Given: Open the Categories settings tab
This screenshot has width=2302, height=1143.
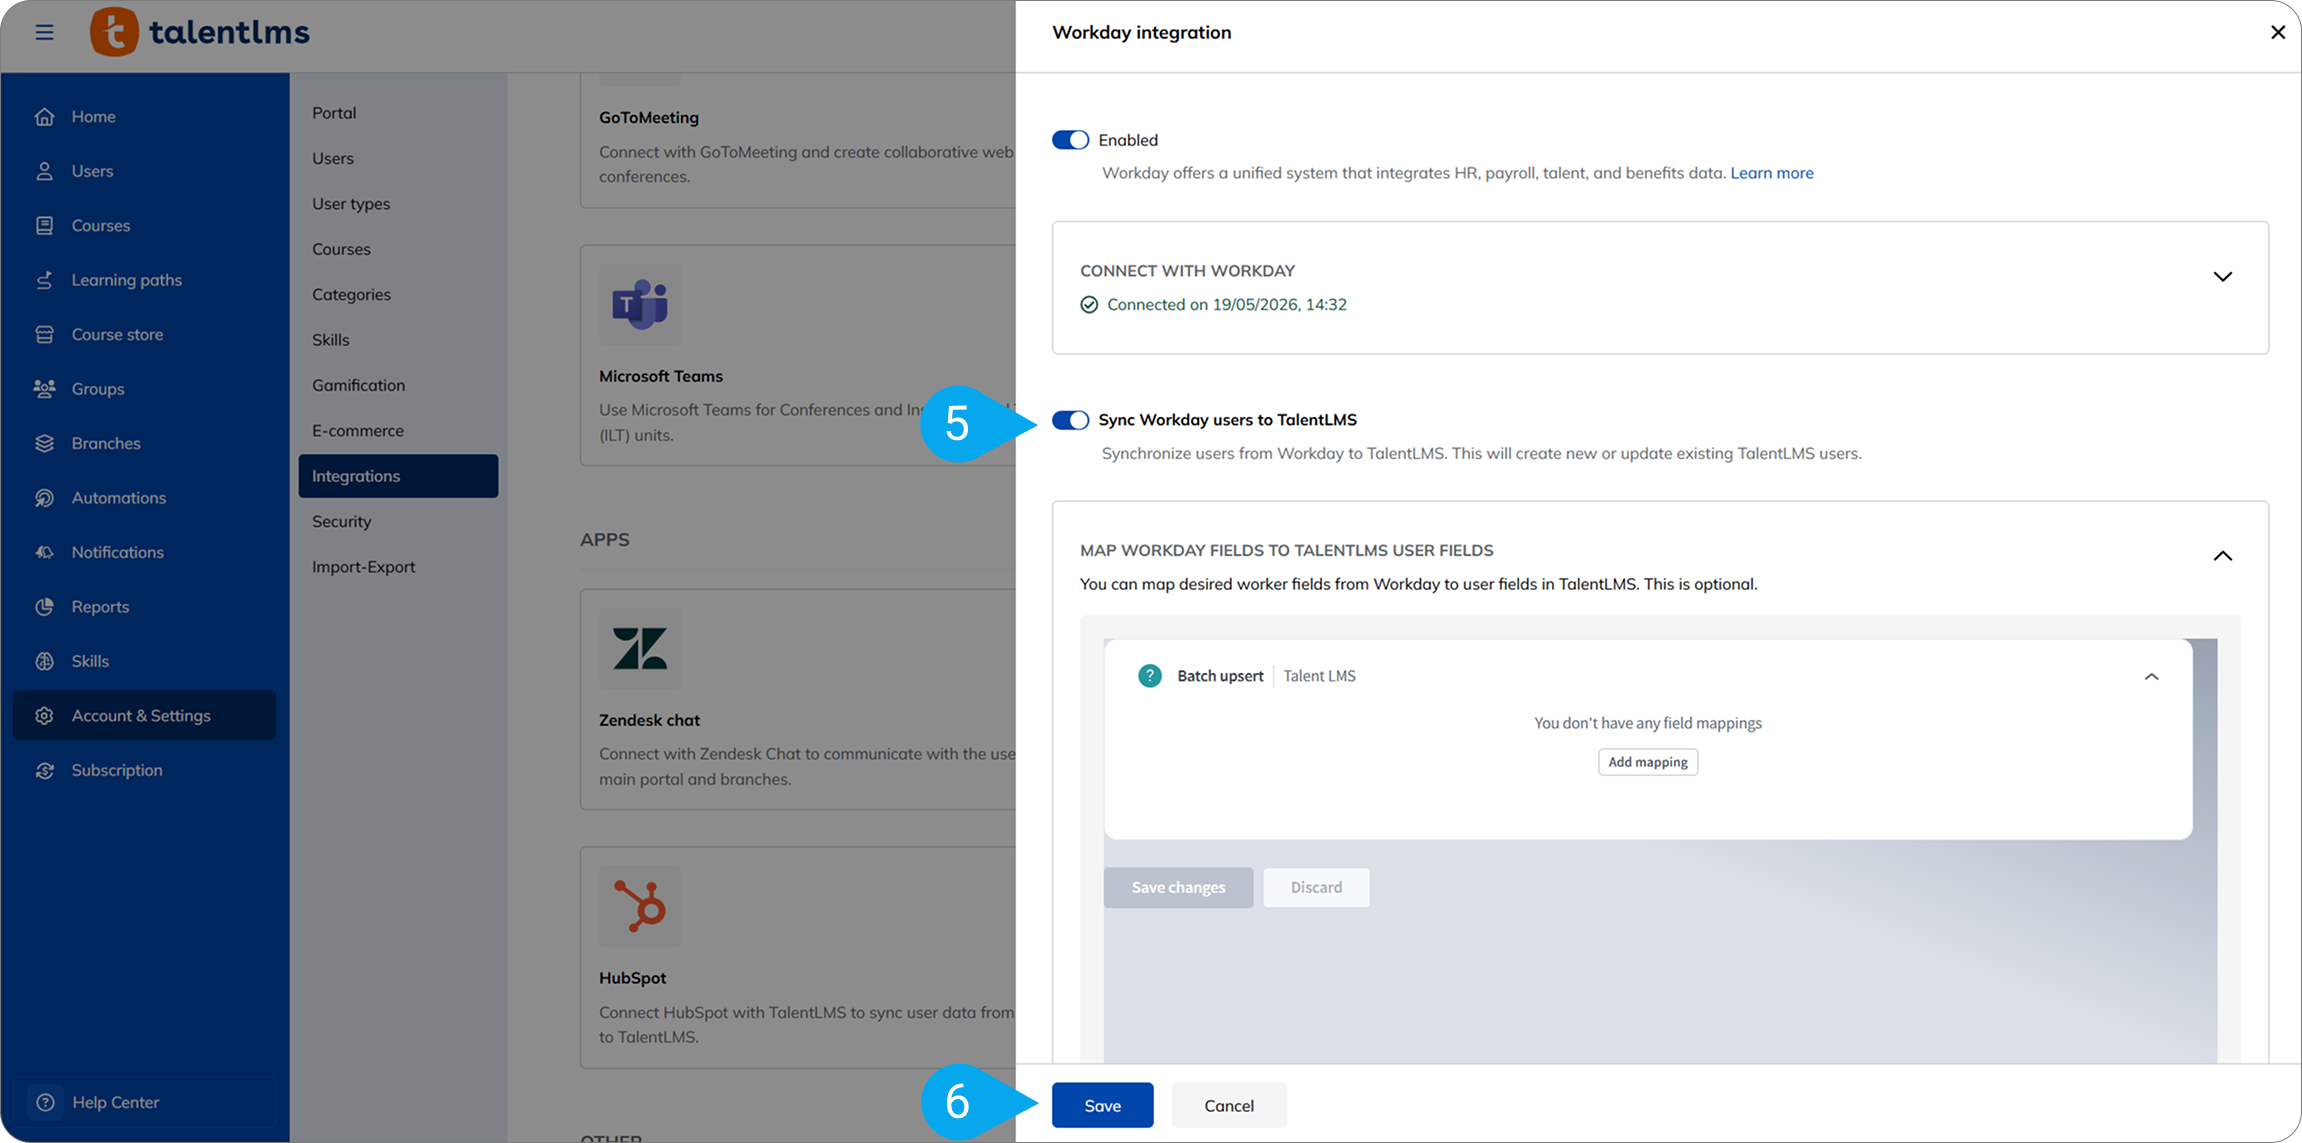Looking at the screenshot, I should [351, 295].
